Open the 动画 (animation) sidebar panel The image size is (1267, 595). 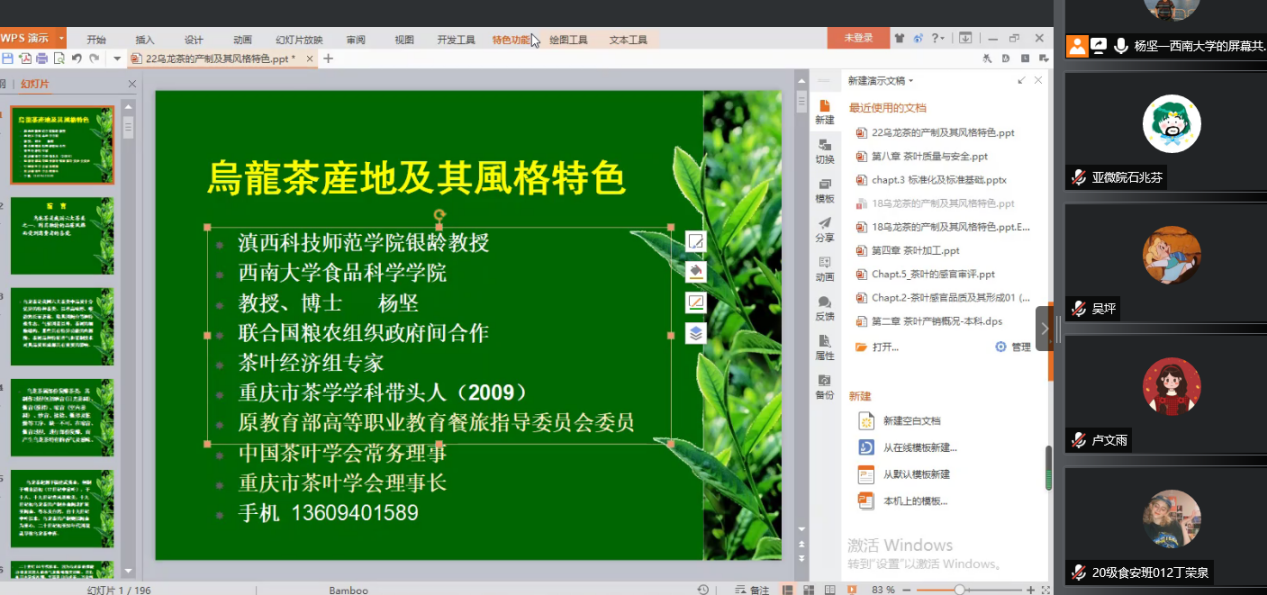coord(824,268)
